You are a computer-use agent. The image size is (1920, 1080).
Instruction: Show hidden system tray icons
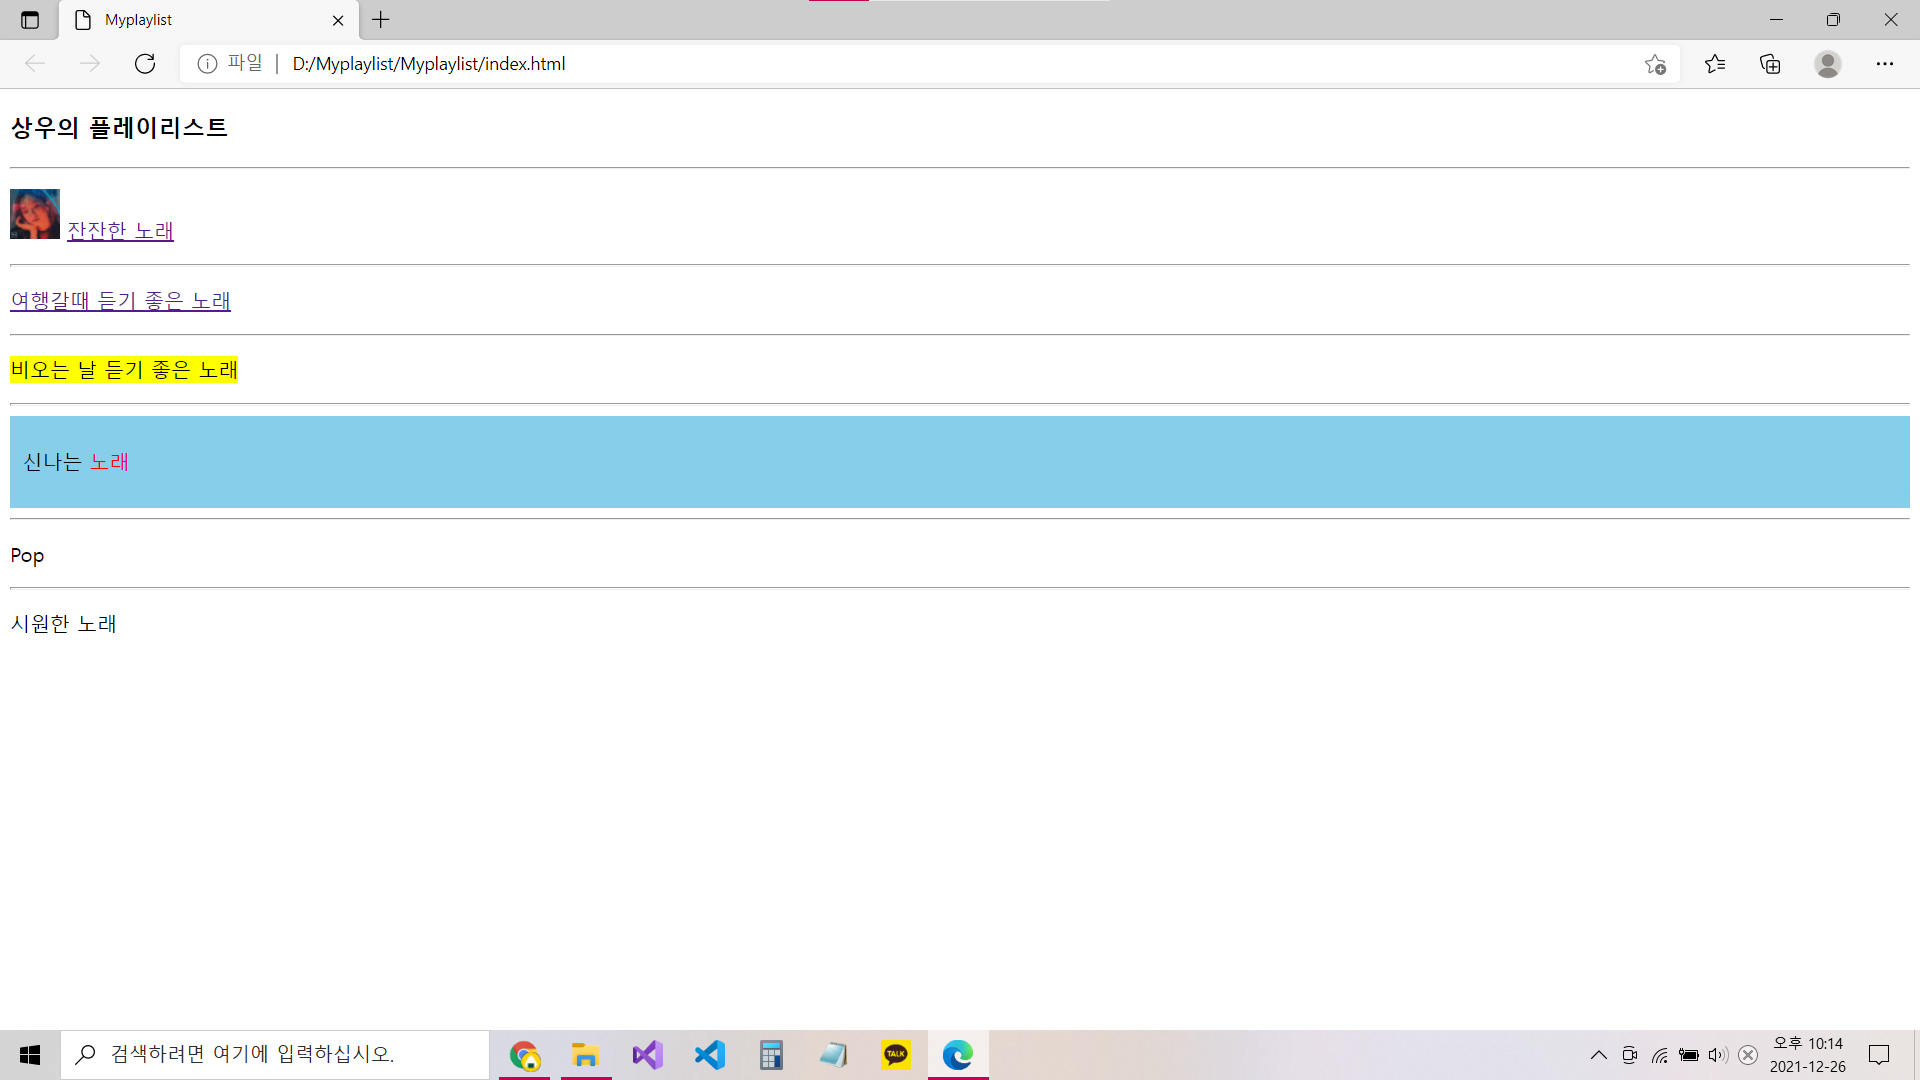coord(1598,1055)
